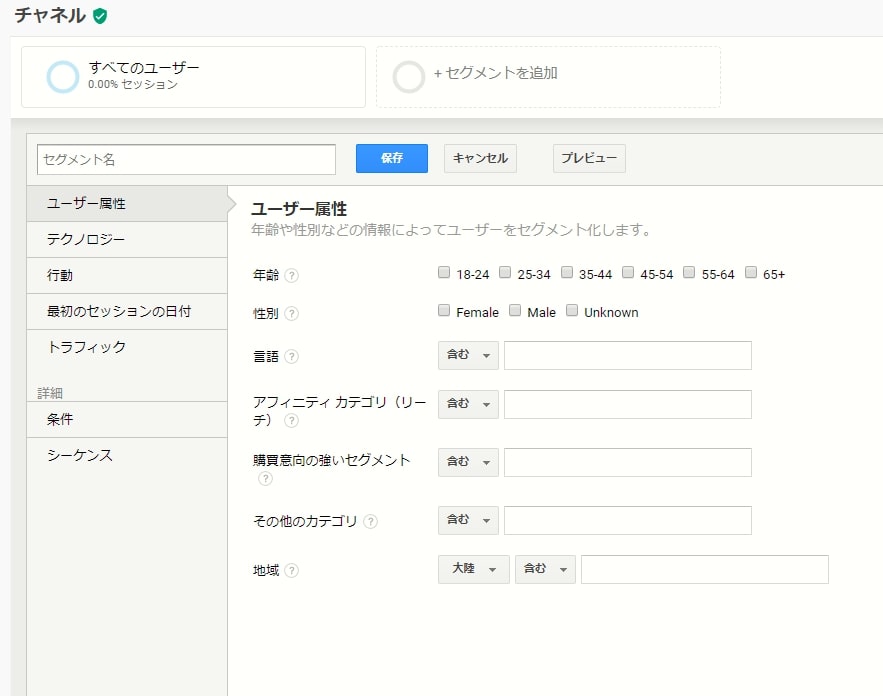Image resolution: width=883 pixels, height=696 pixels.
Task: Click the ユーザー属性 panel heading
Action: pos(299,209)
